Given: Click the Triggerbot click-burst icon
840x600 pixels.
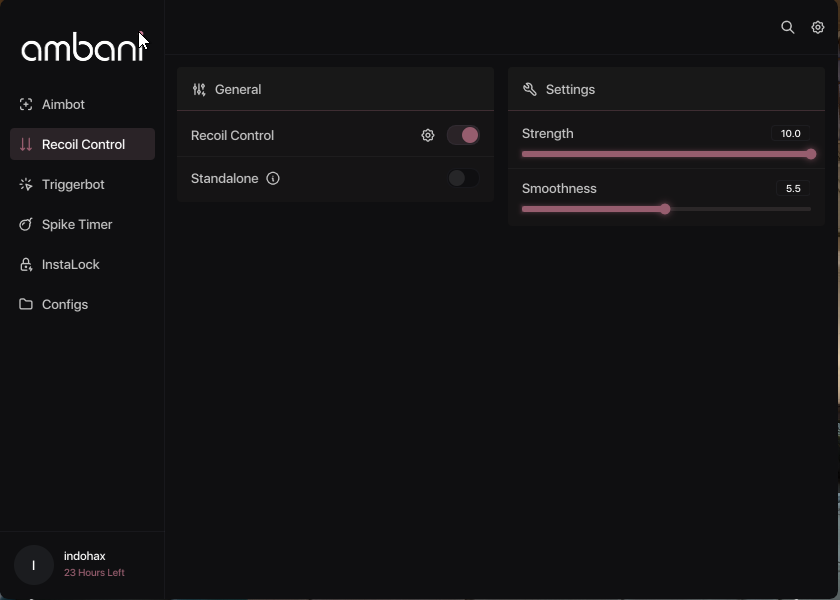Looking at the screenshot, I should pos(26,184).
